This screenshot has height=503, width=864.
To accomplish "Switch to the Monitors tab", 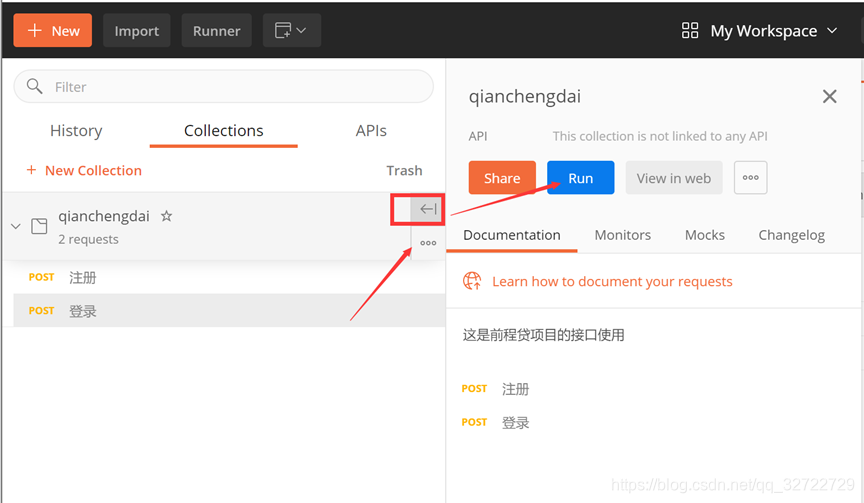I will (623, 235).
